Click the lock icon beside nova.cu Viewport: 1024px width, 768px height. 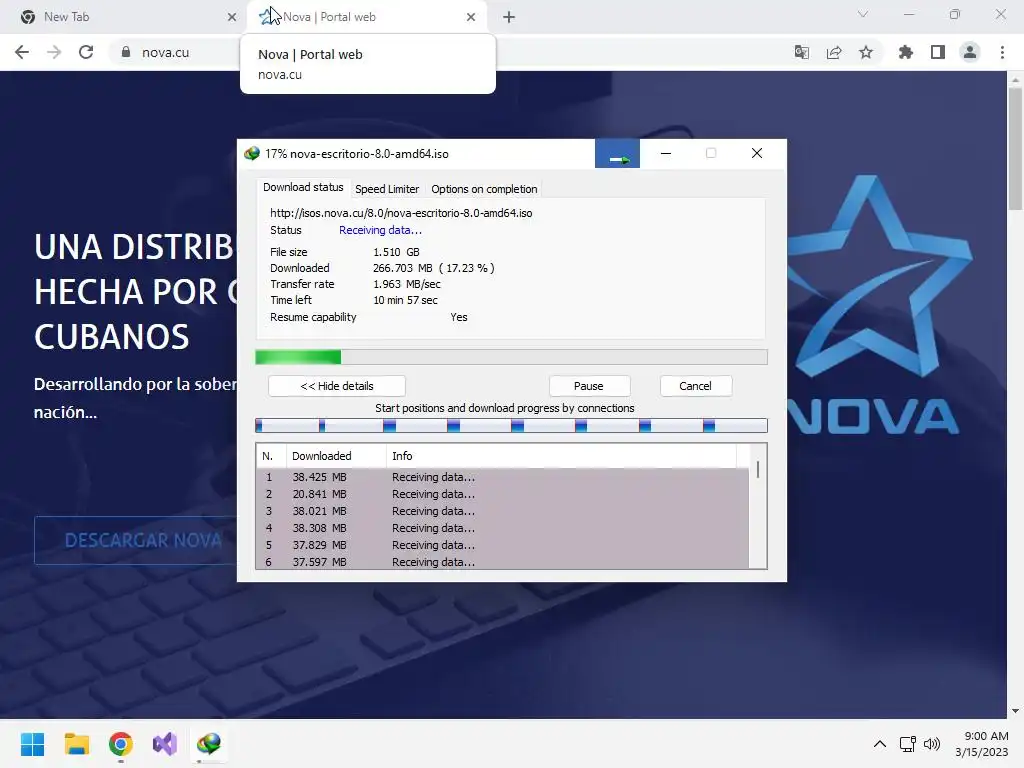coord(126,52)
